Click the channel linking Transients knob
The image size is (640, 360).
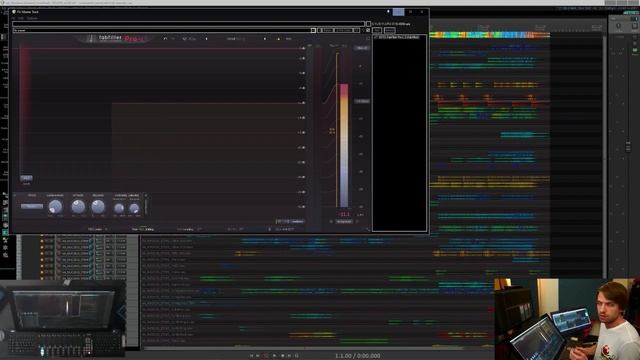point(119,209)
